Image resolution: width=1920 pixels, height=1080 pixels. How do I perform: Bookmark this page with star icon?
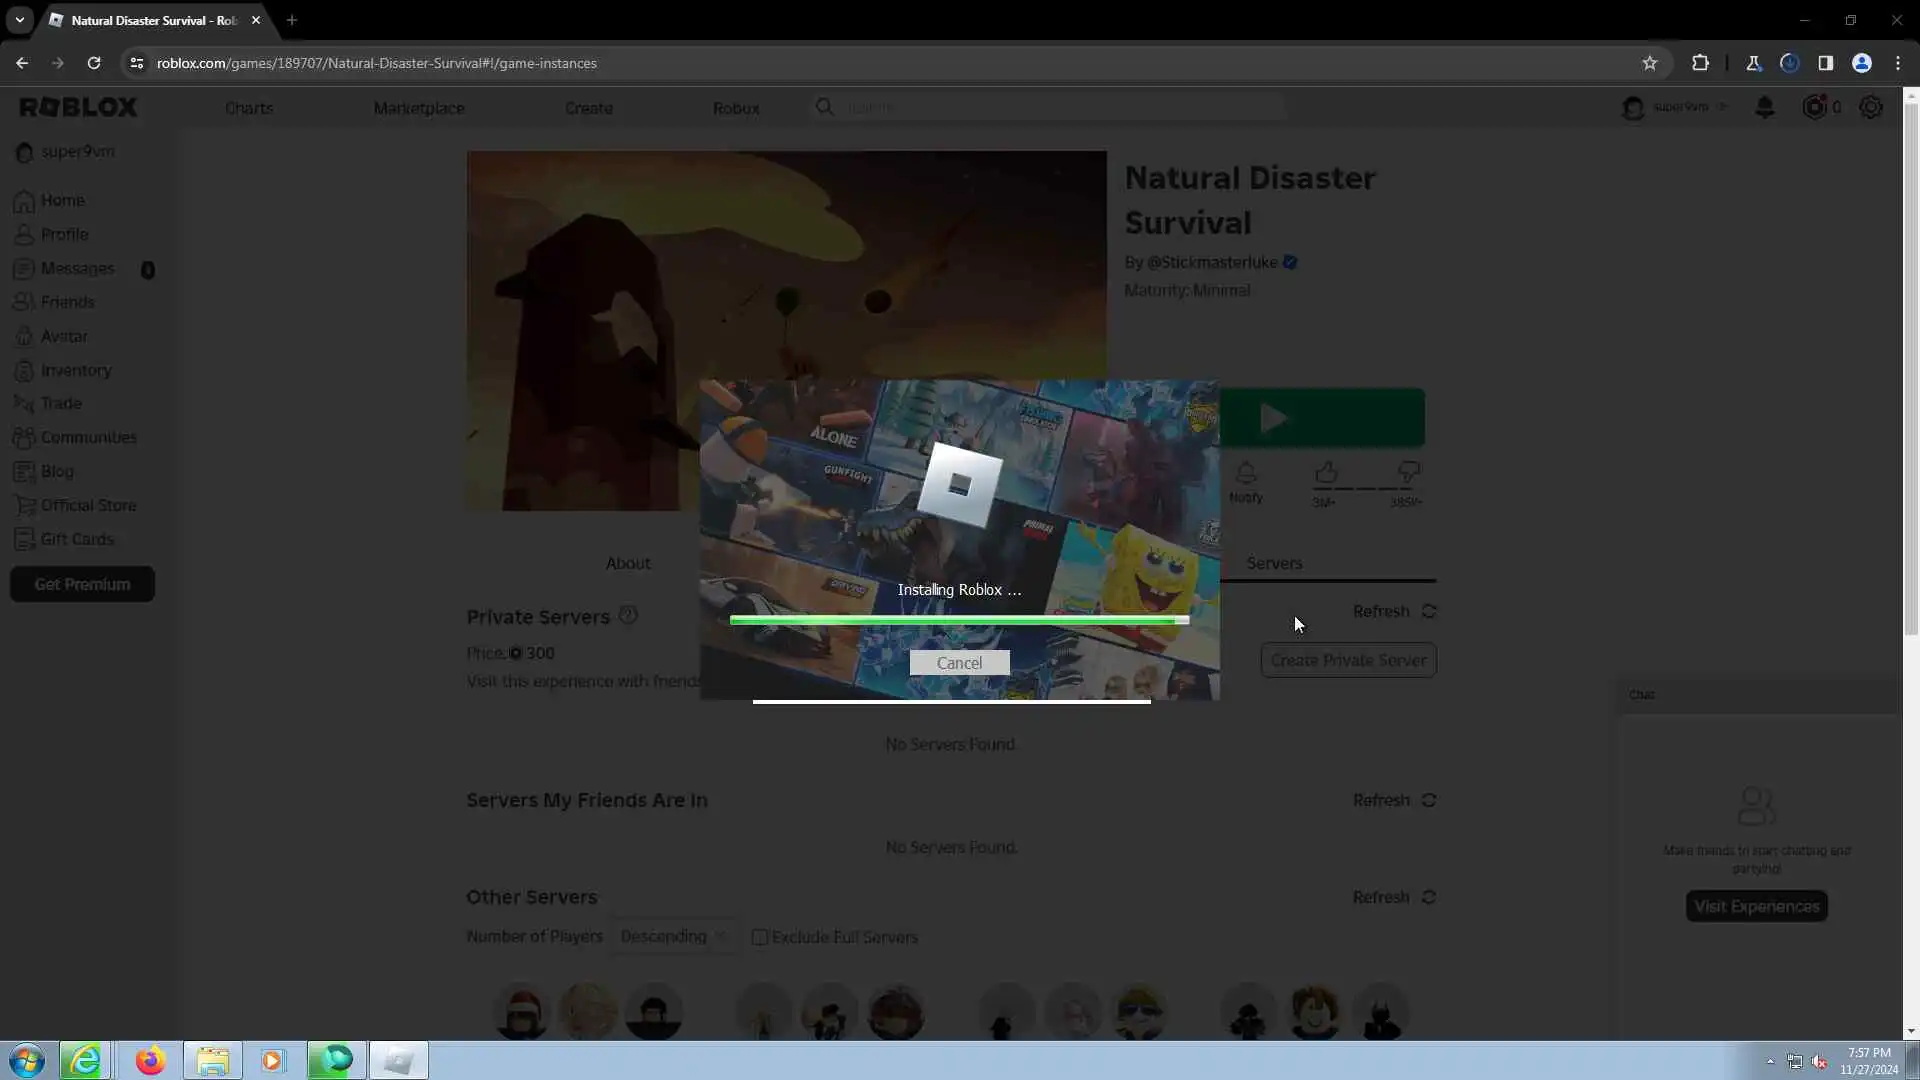click(x=1650, y=63)
